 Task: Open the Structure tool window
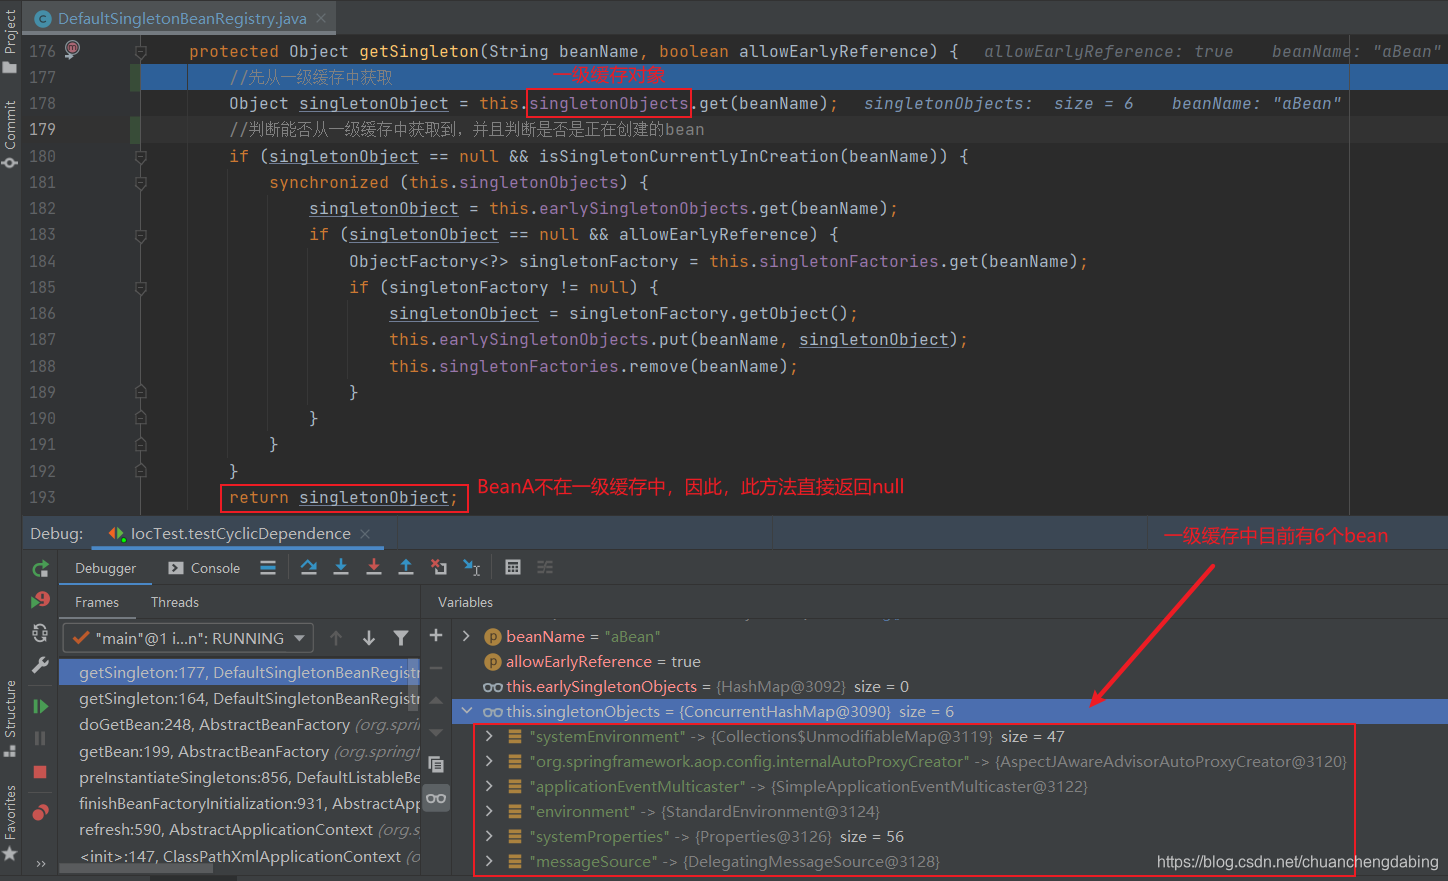tap(10, 718)
